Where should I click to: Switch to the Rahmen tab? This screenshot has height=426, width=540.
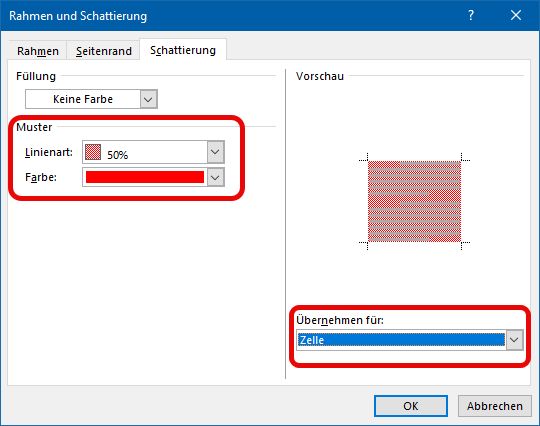point(38,51)
